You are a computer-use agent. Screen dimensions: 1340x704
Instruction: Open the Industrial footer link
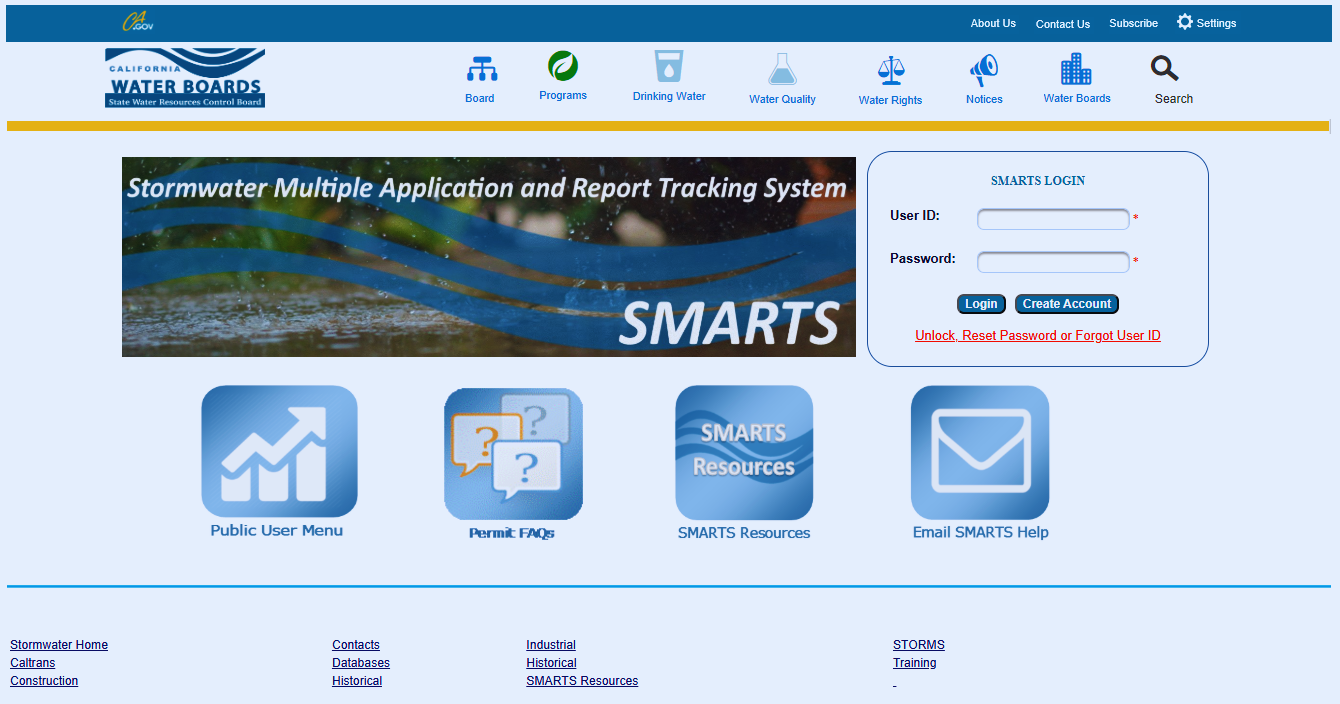point(551,645)
